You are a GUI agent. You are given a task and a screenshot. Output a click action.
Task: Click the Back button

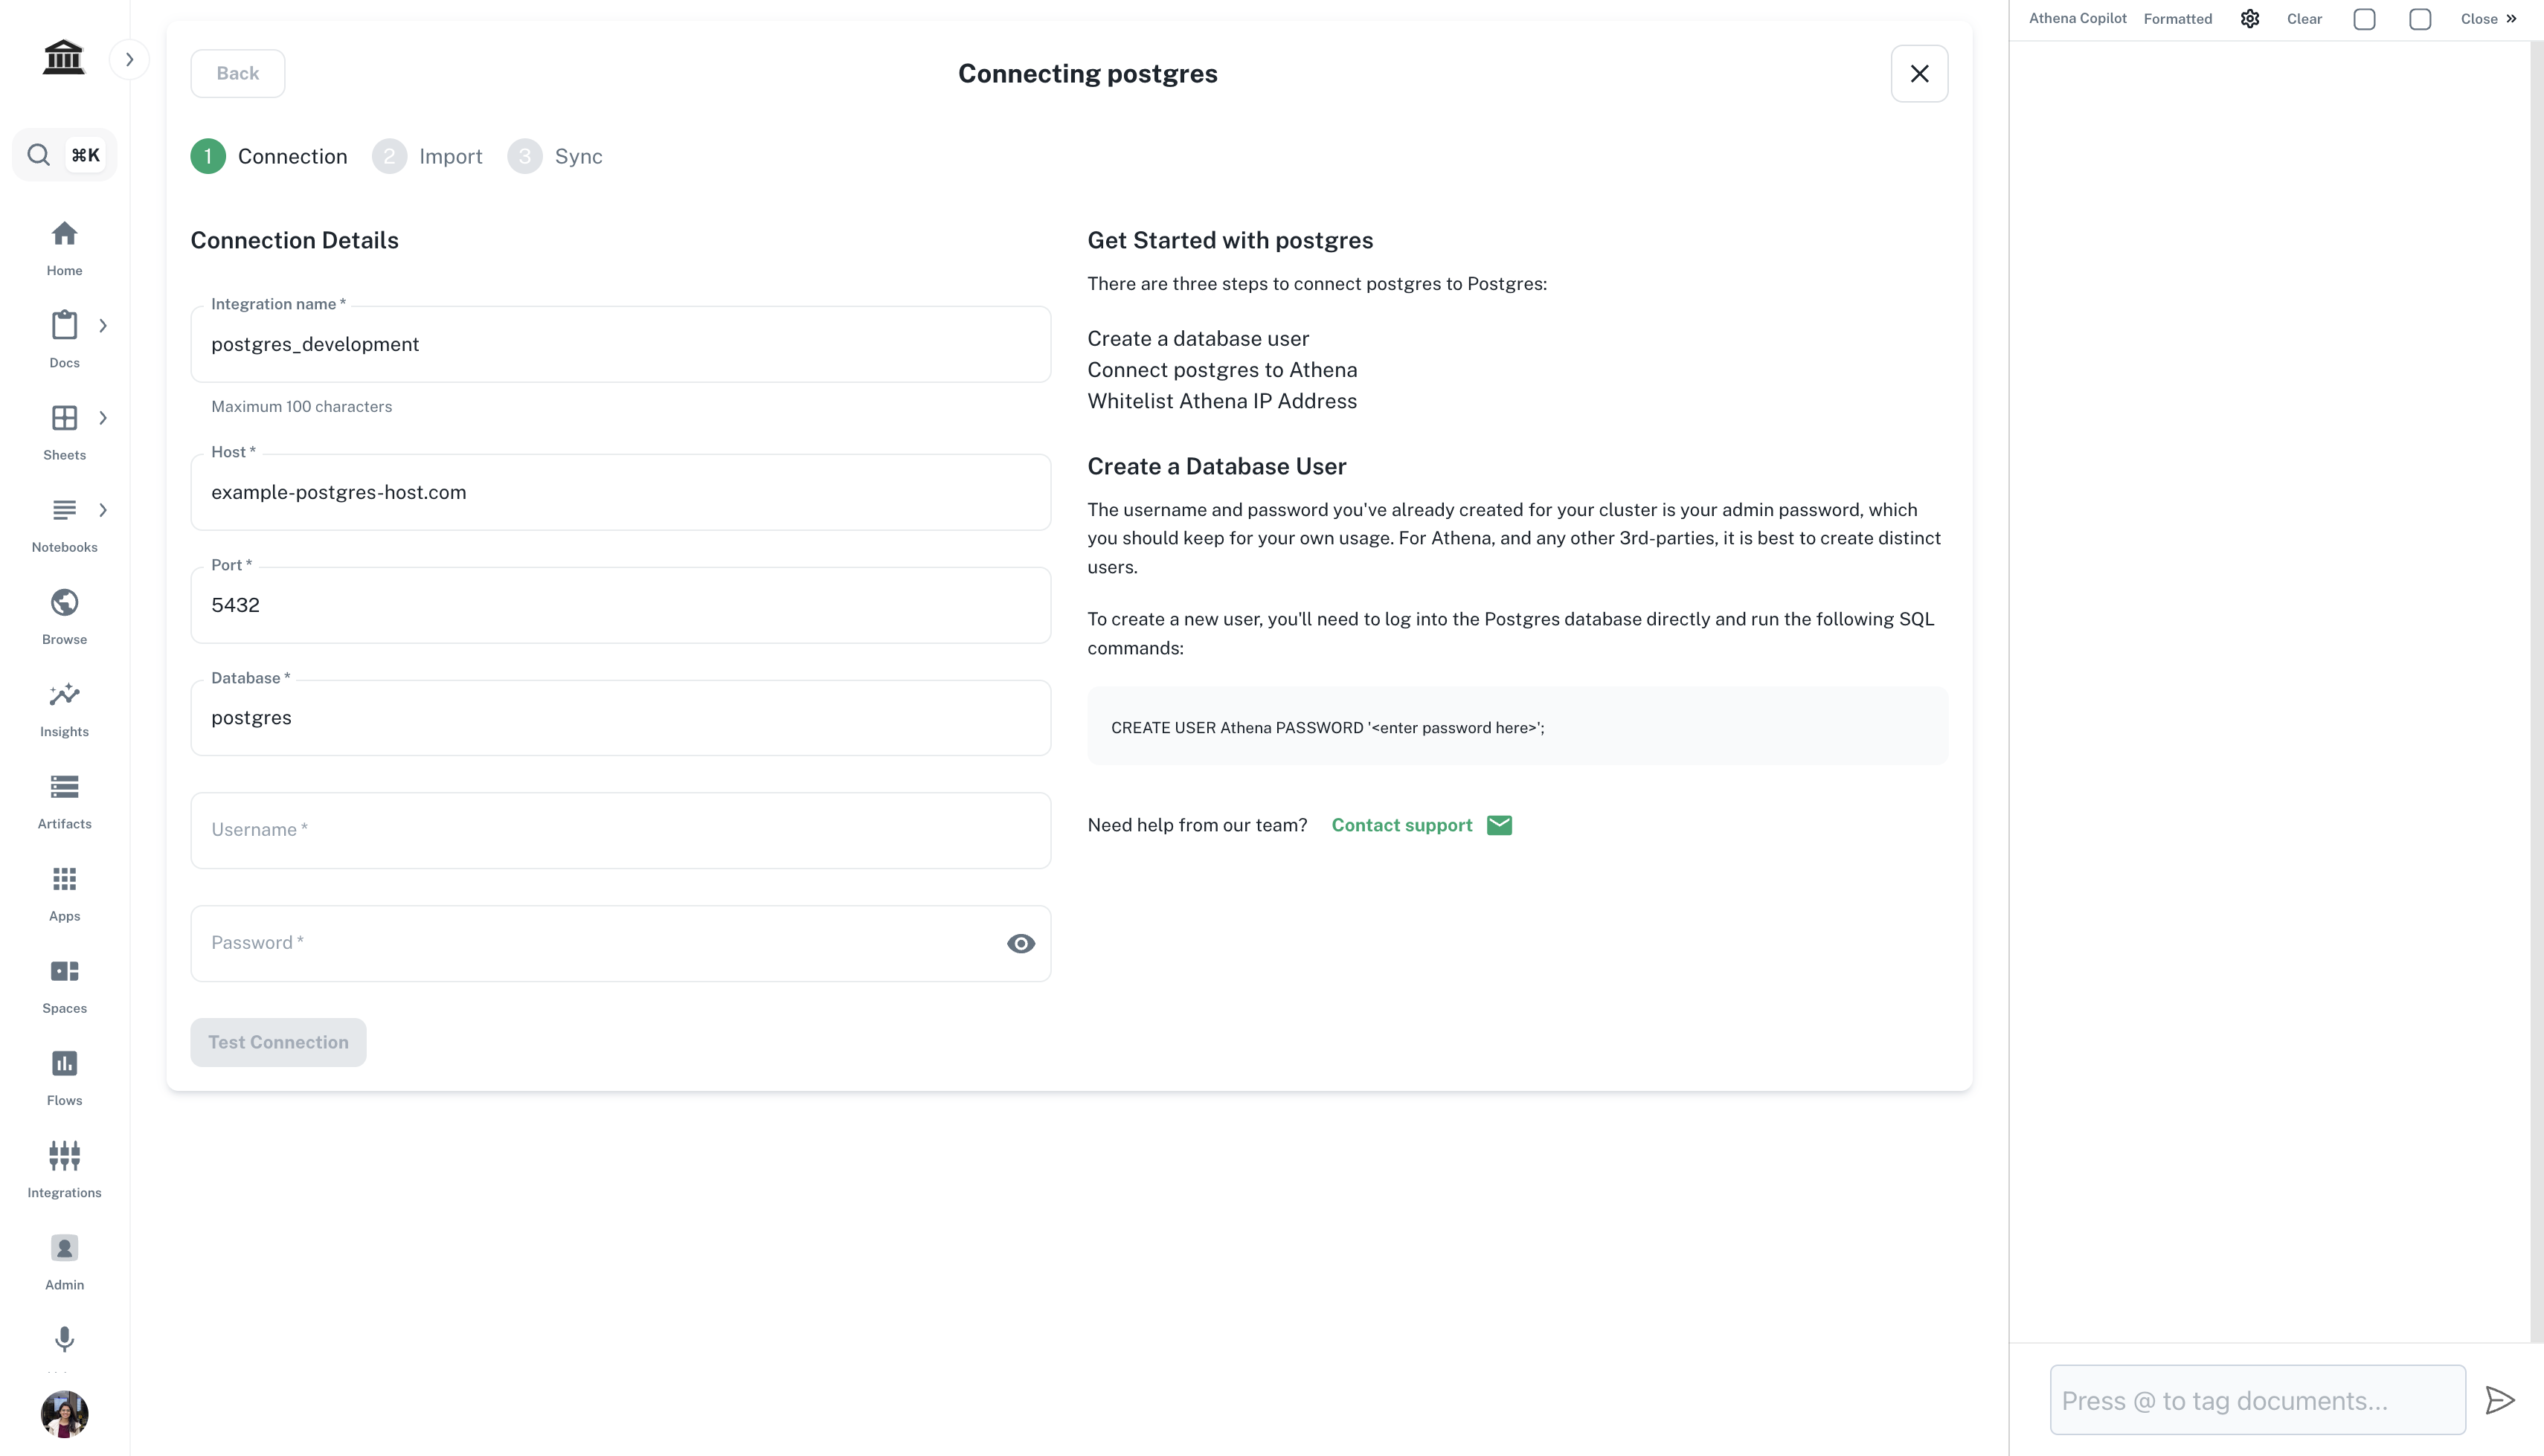point(238,73)
